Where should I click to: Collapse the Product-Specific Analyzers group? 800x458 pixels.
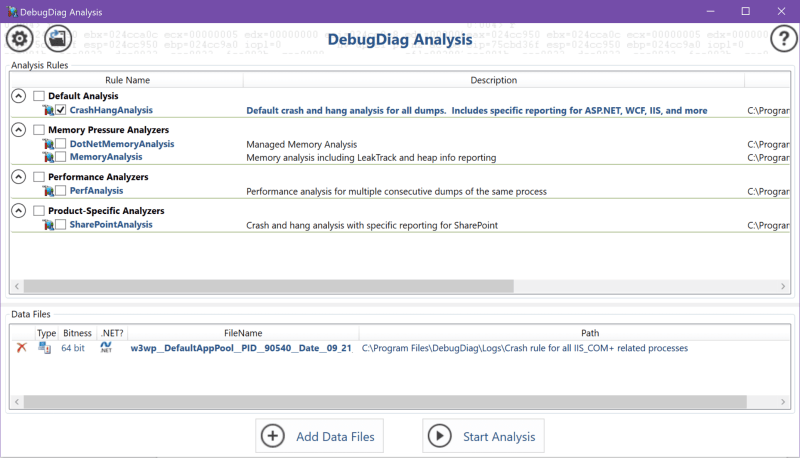pos(18,210)
